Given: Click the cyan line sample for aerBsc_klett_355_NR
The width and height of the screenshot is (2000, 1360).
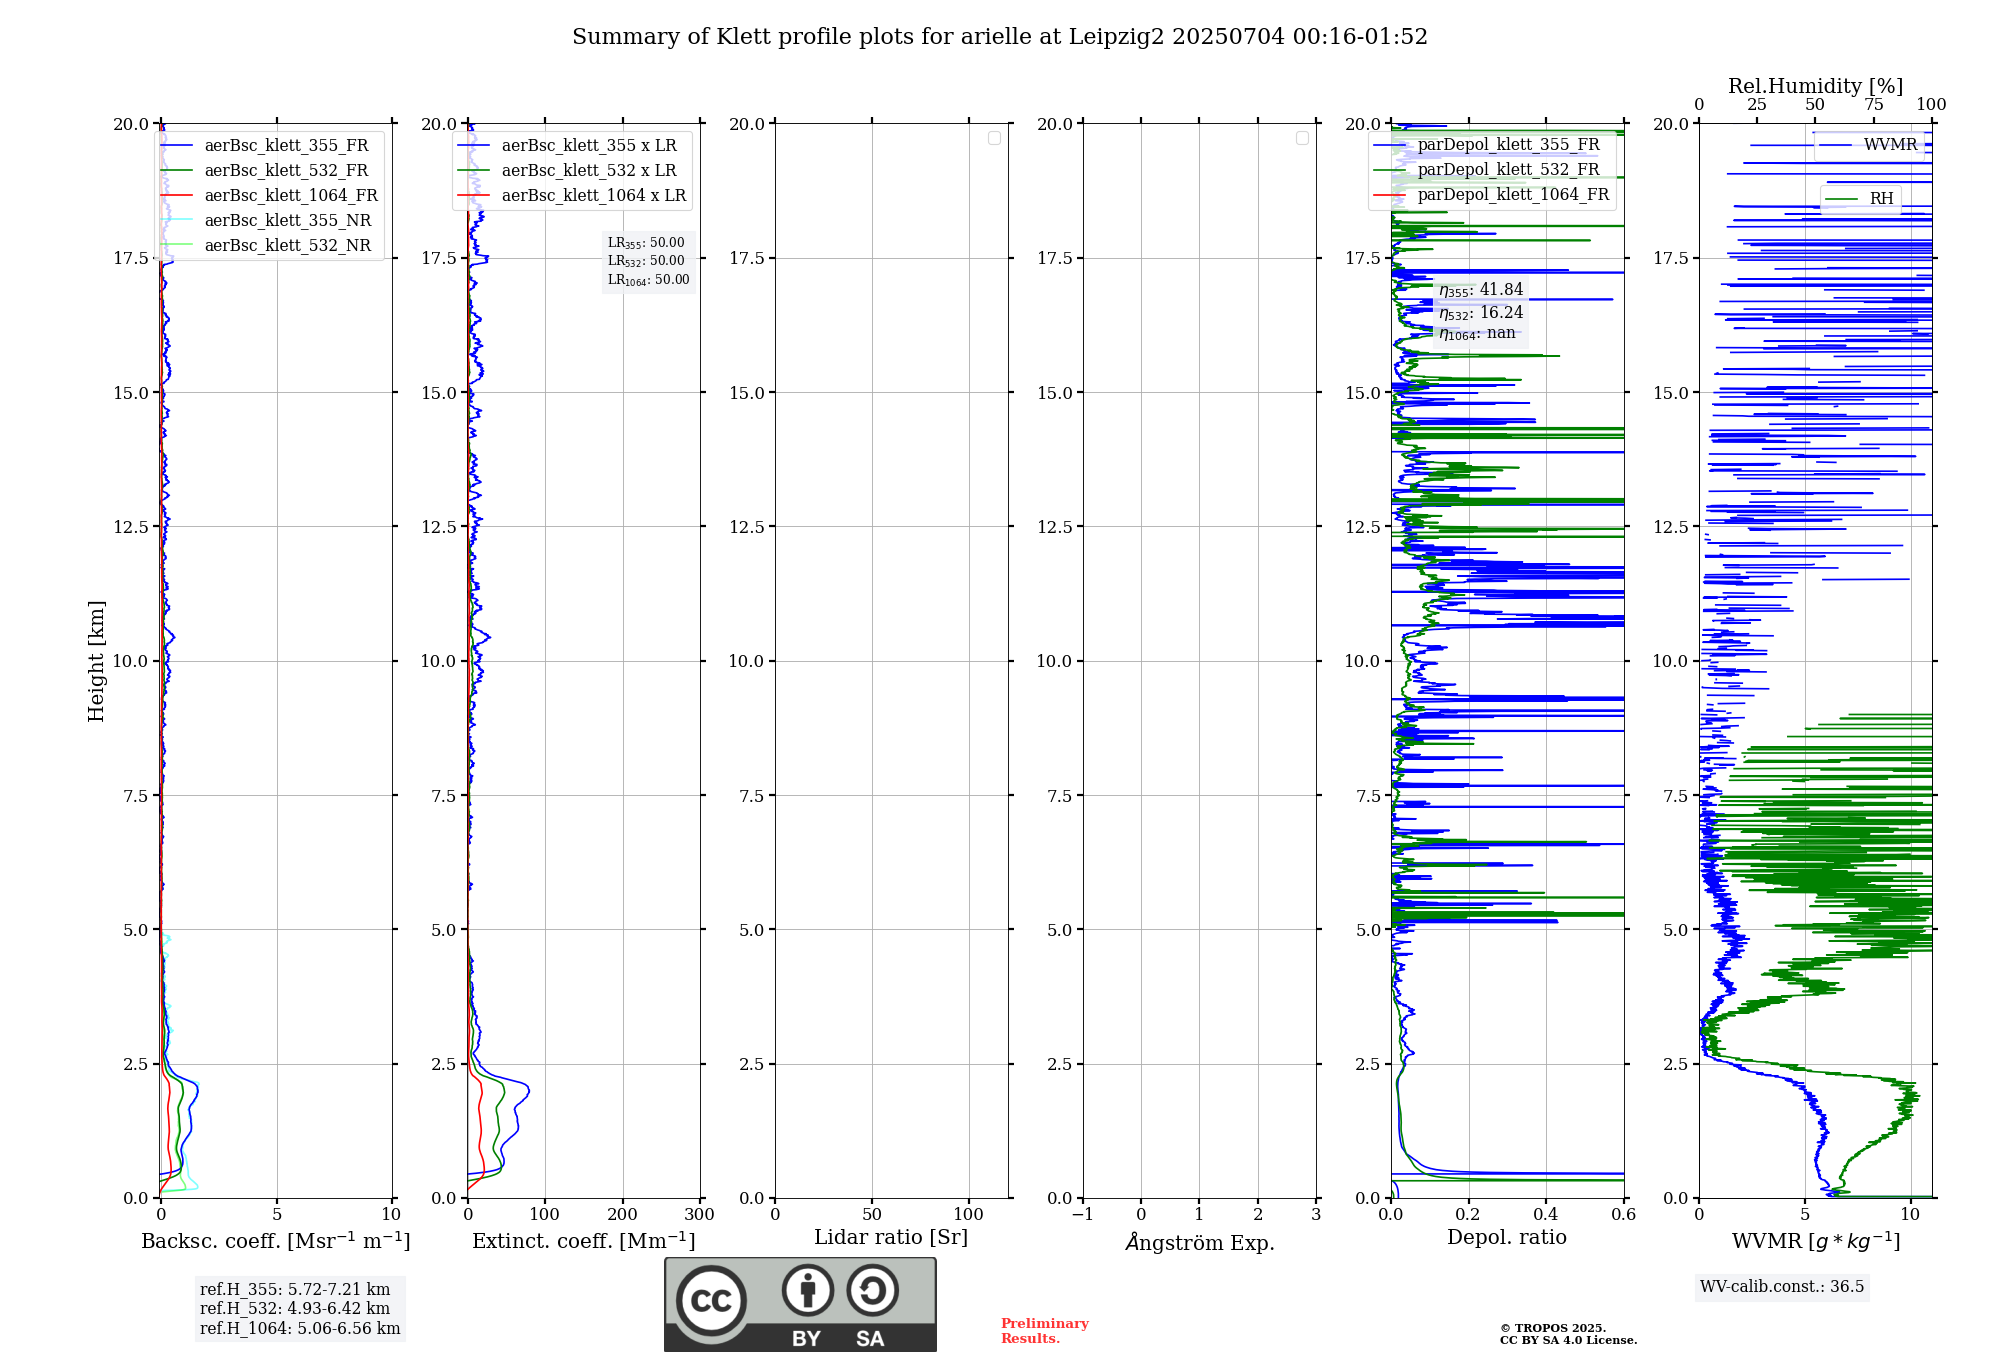Looking at the screenshot, I should [x=176, y=220].
